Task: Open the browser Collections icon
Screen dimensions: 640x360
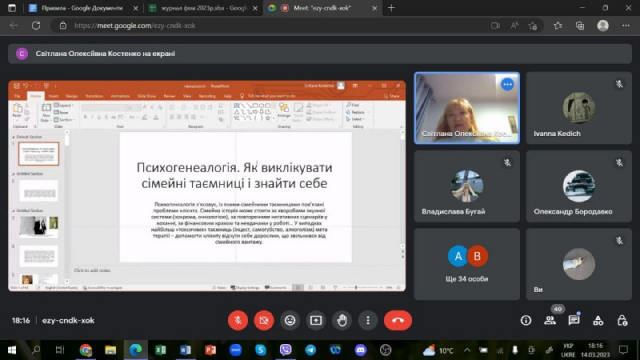Action: [x=580, y=26]
